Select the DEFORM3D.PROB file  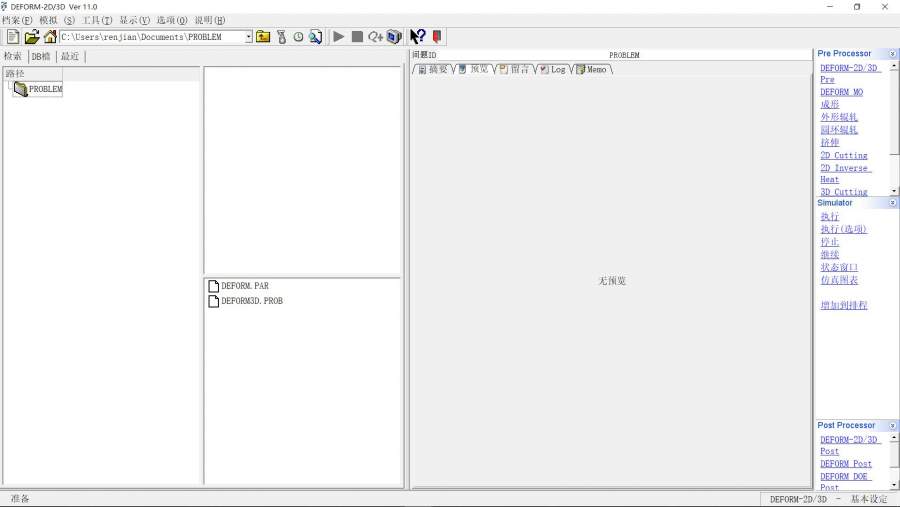tap(246, 301)
